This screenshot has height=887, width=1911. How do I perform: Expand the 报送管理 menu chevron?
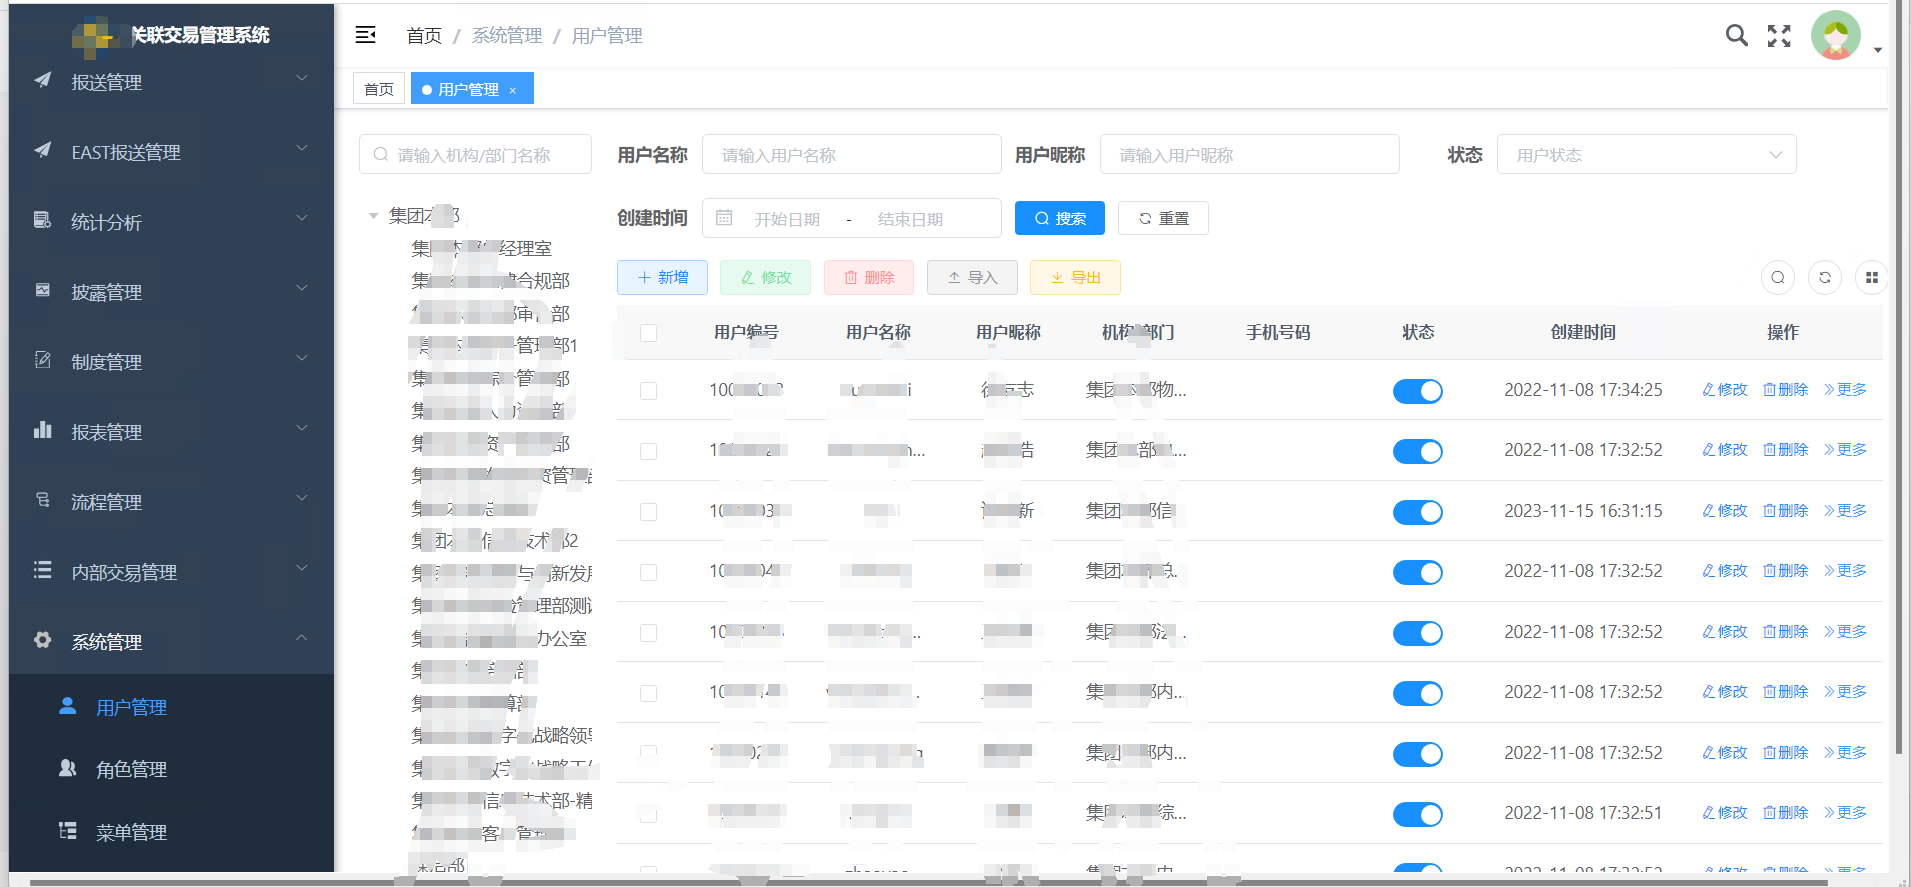pos(302,78)
